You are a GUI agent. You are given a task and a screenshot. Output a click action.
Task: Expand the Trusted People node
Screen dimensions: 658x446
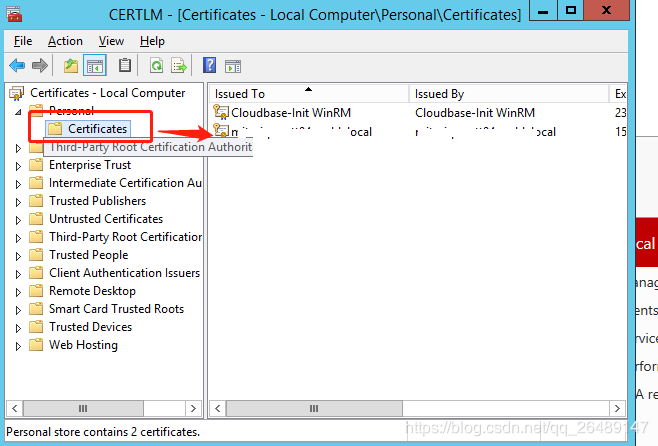18,256
